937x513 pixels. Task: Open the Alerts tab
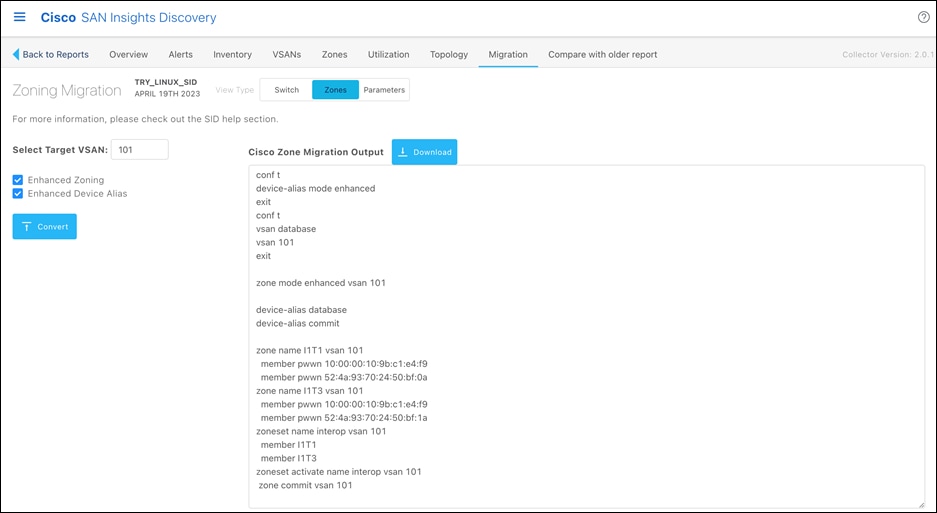pyautogui.click(x=180, y=54)
